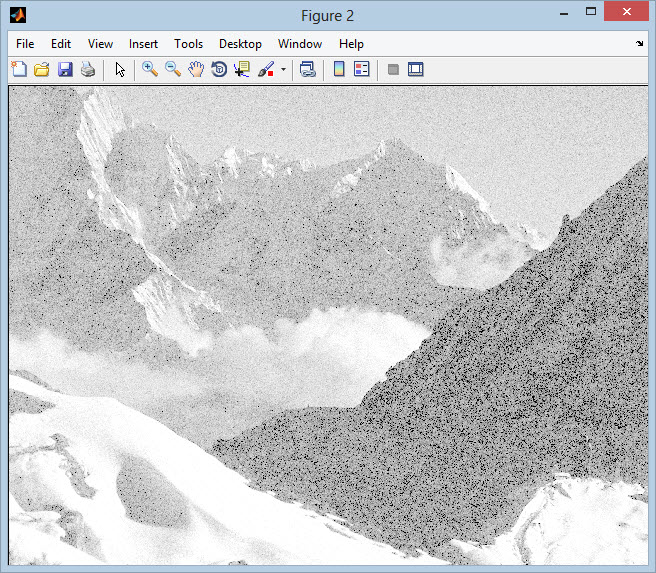Open the Edit menu

[61, 44]
